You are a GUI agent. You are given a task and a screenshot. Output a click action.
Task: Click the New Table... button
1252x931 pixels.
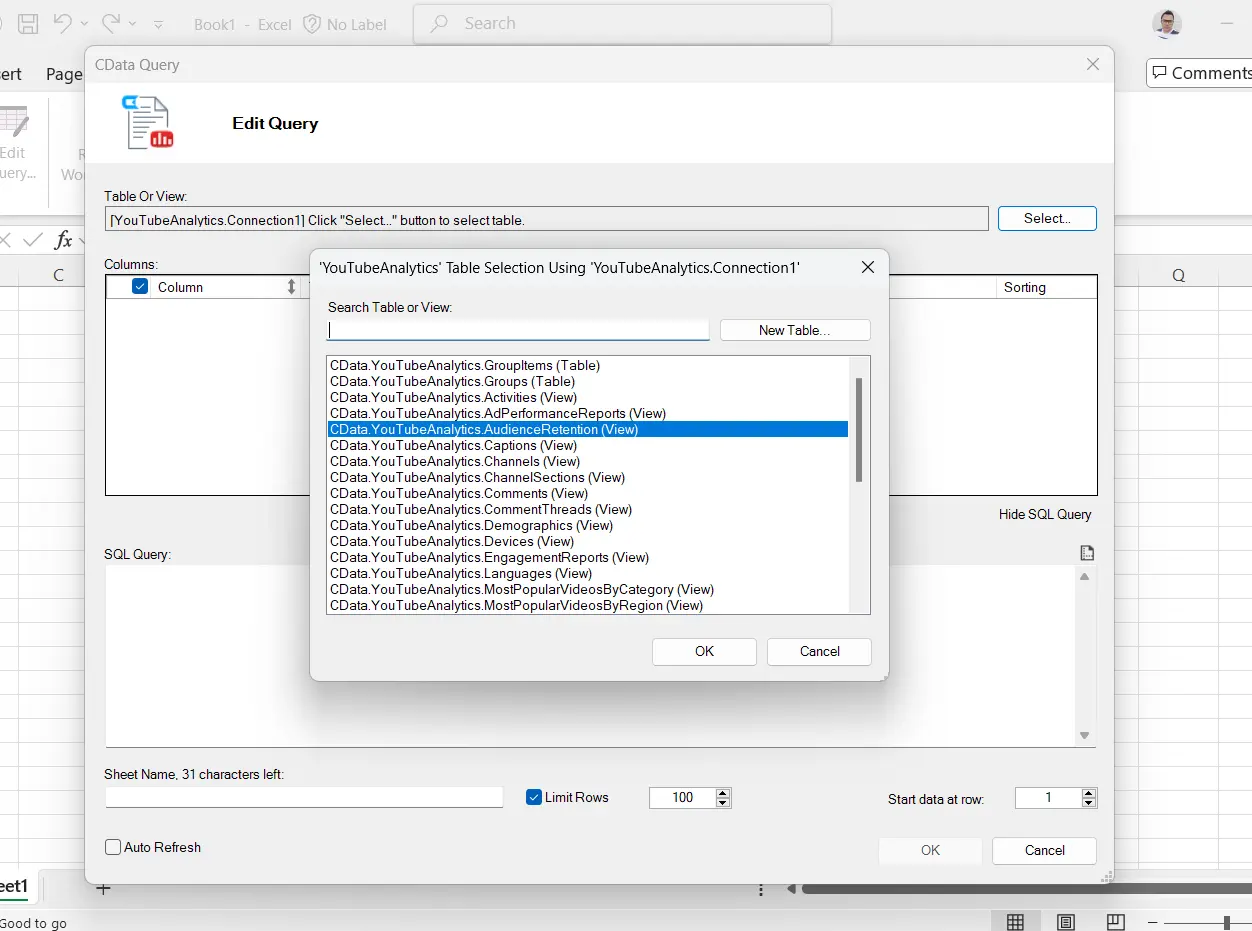(x=794, y=330)
